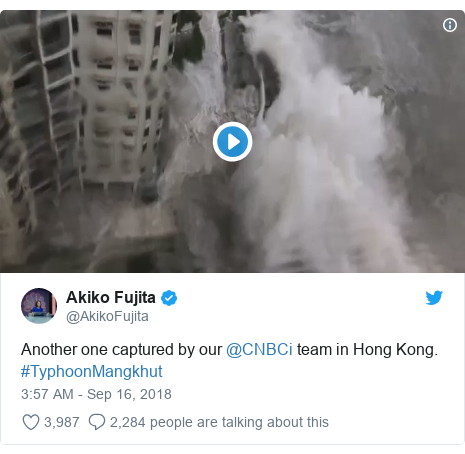The image size is (465, 454).
Task: Open the Akiko Fujita display name
Action: pos(111,297)
